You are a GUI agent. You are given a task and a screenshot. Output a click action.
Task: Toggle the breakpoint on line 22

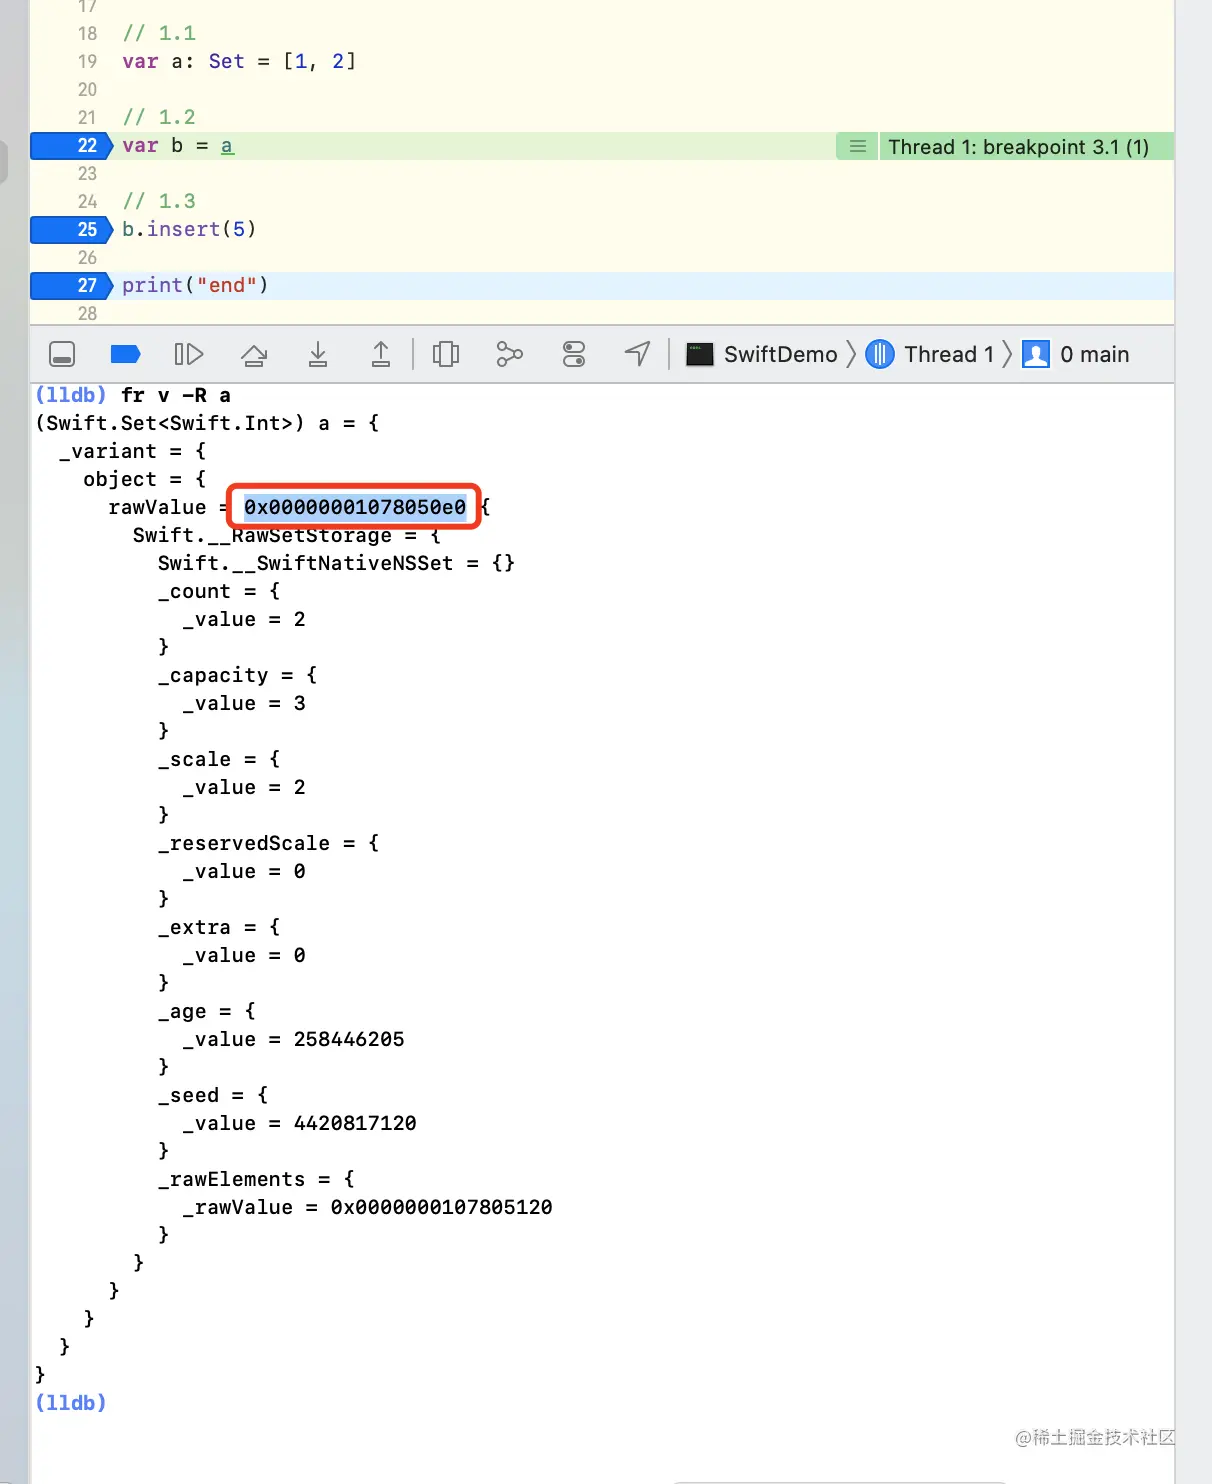[72, 146]
